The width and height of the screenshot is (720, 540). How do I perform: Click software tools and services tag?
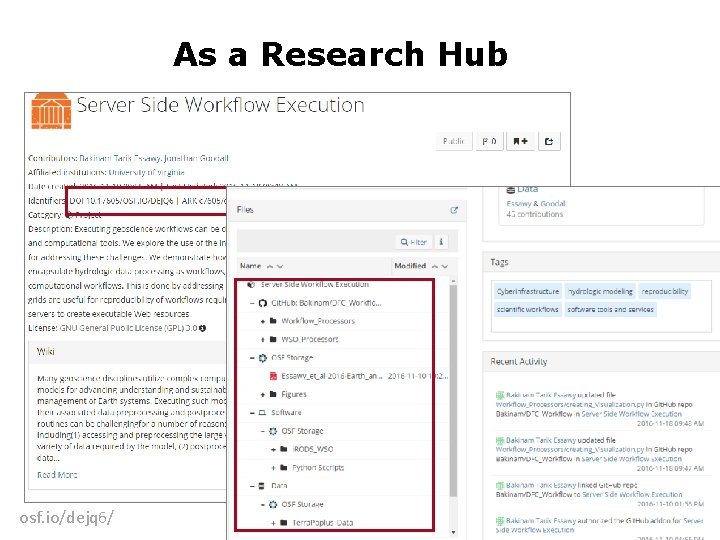tap(610, 309)
